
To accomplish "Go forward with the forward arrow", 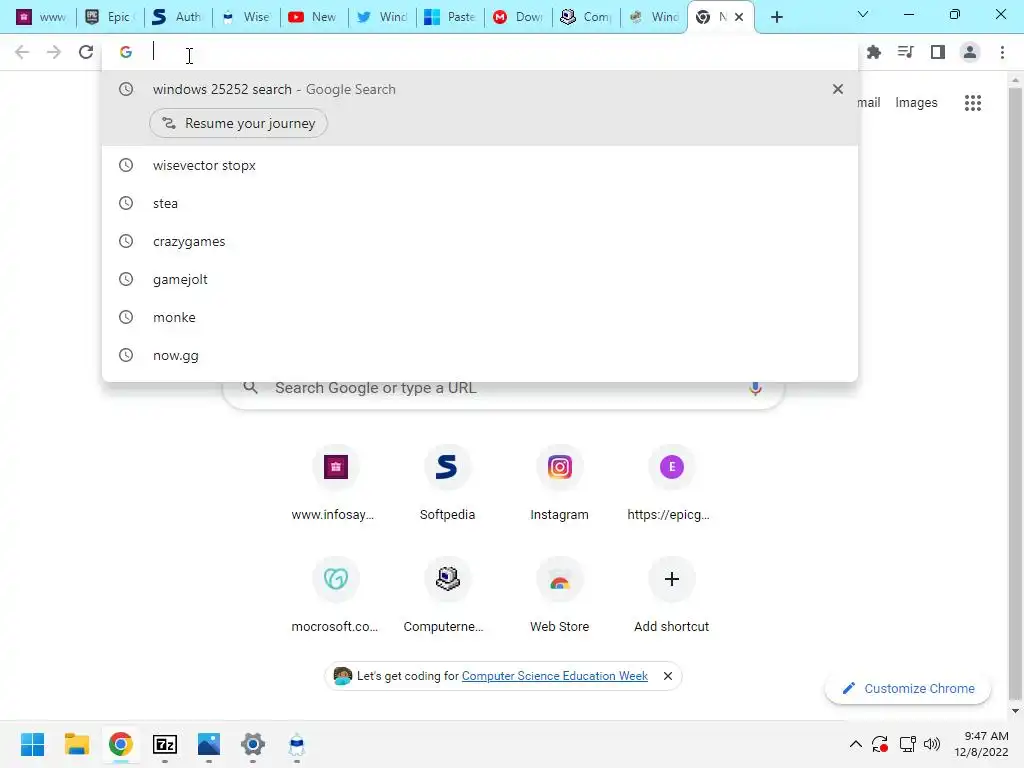I will coord(54,52).
